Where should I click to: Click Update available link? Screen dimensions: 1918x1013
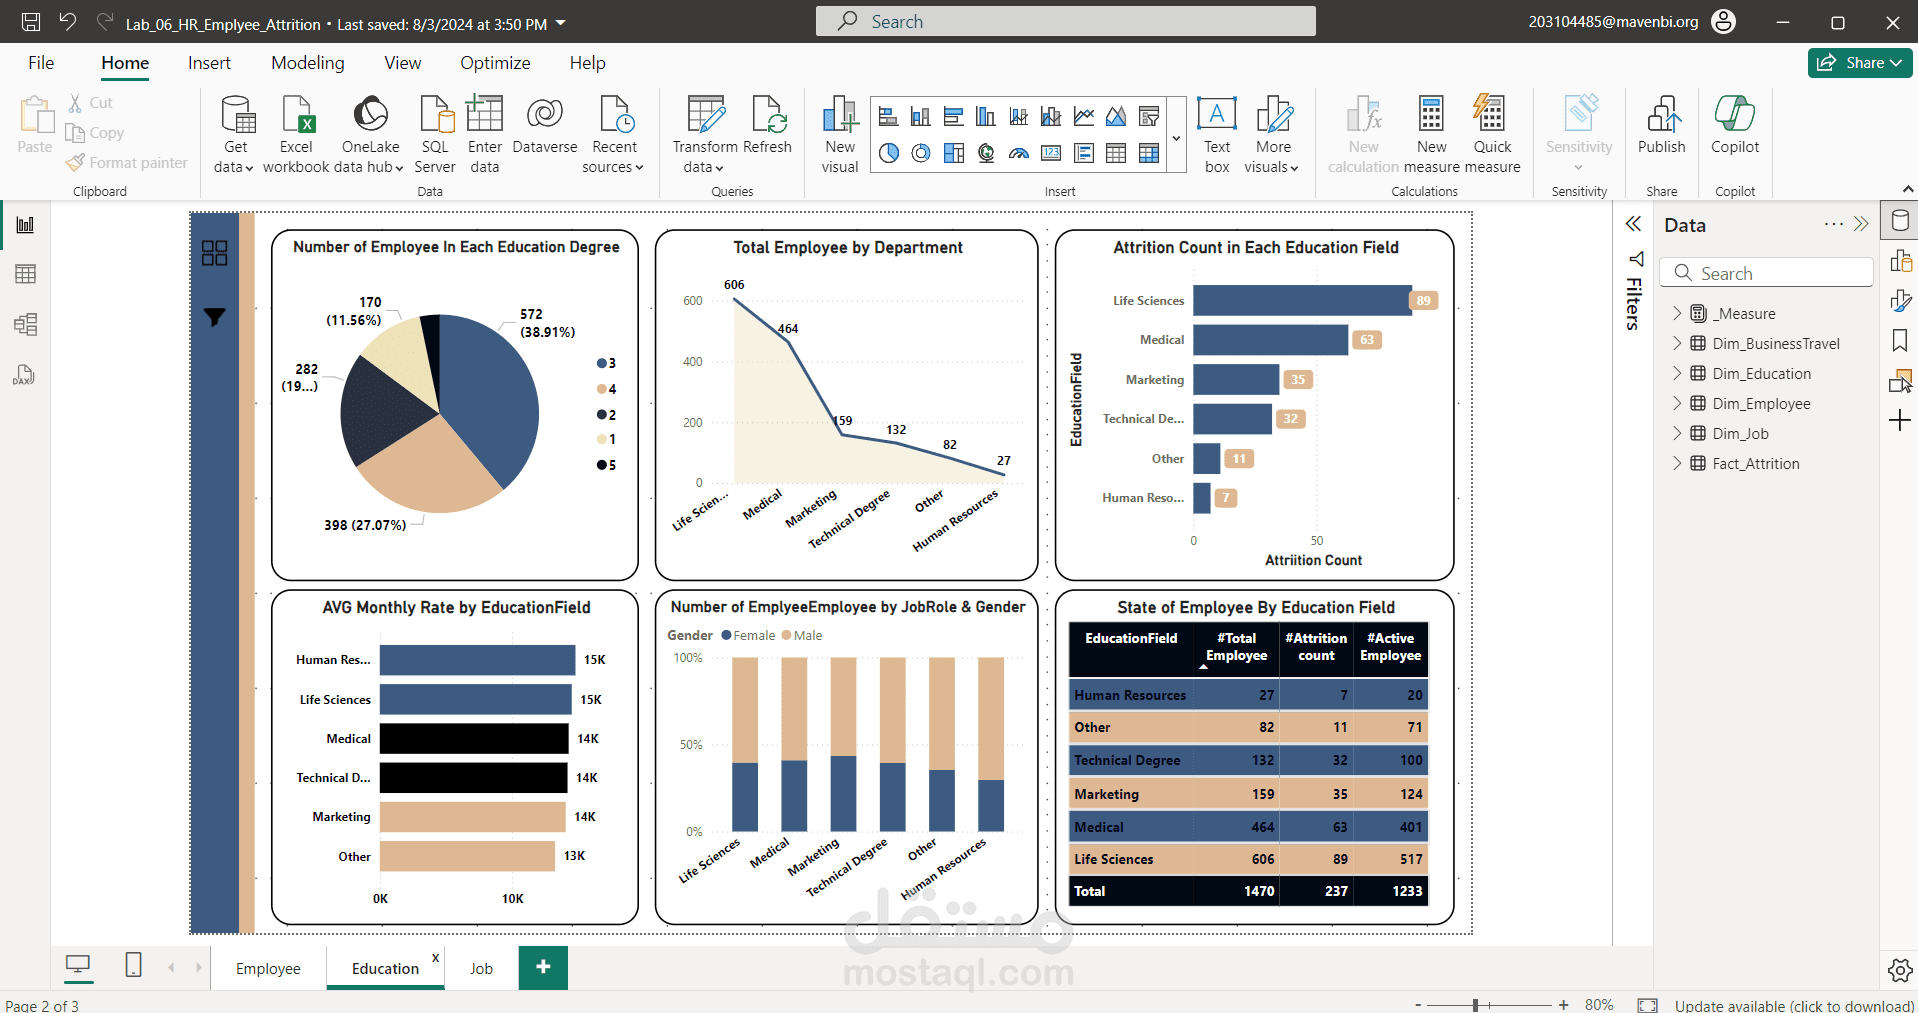[1794, 1005]
